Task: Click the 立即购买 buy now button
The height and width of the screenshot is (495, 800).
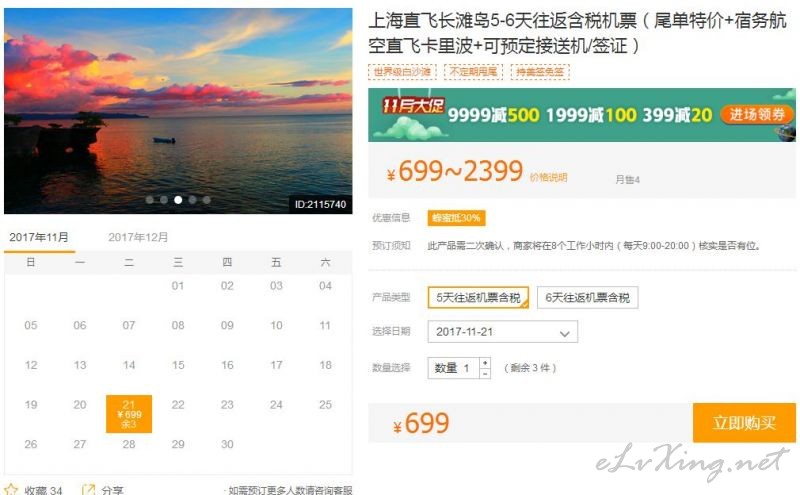Action: pyautogui.click(x=744, y=423)
